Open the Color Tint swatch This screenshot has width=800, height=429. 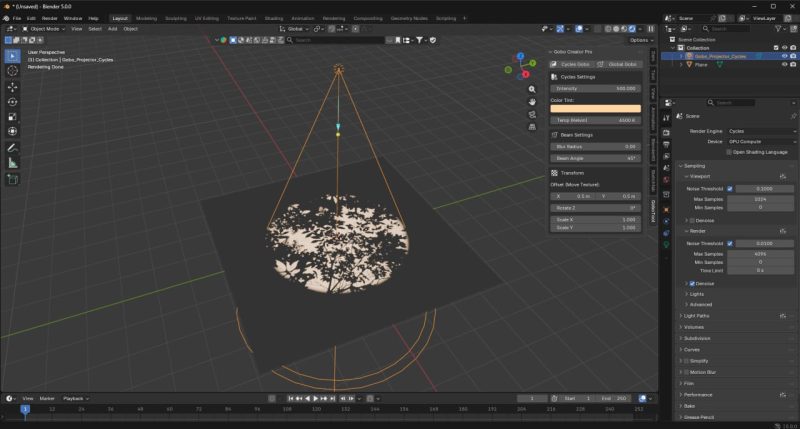click(596, 108)
